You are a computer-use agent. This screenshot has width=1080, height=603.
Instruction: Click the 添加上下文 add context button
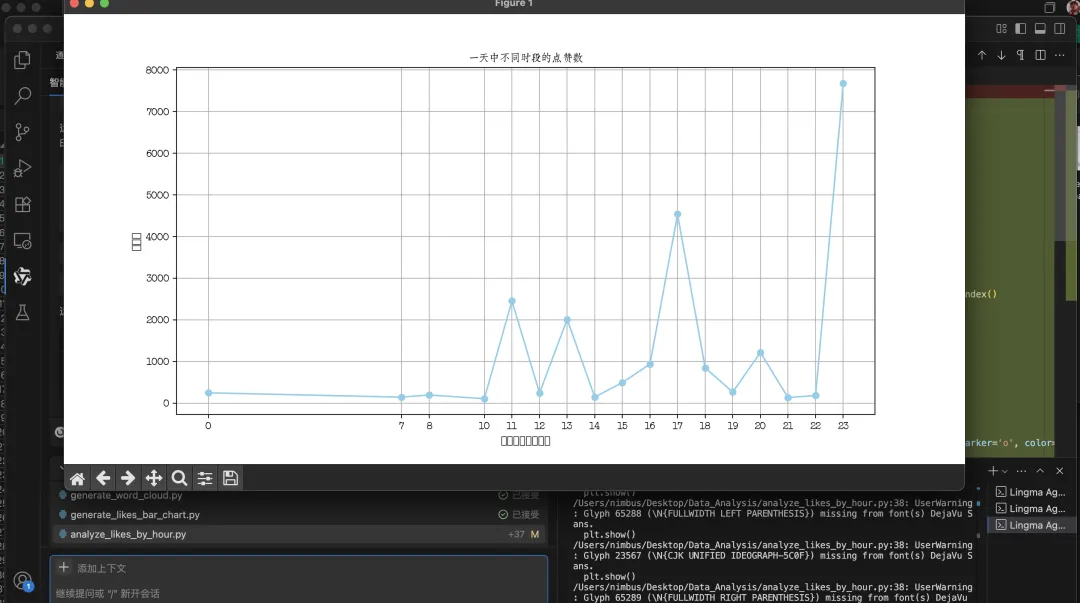(x=93, y=567)
